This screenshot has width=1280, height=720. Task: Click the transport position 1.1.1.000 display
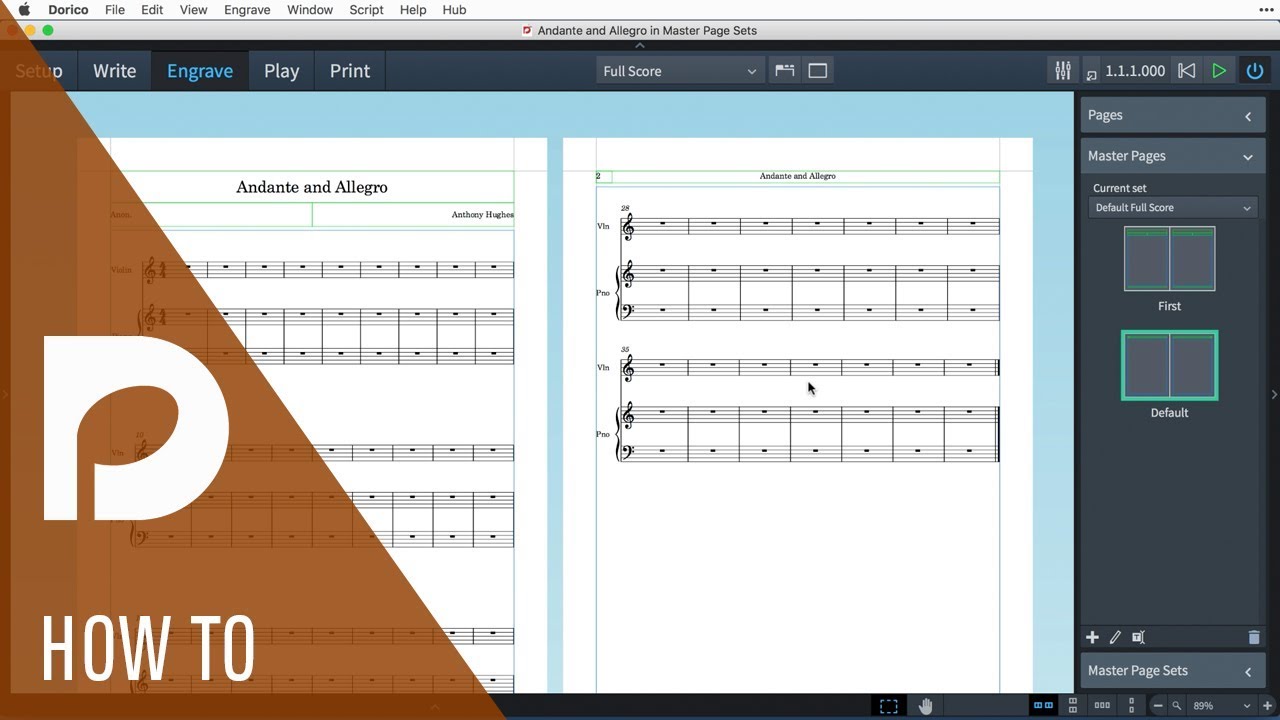[1135, 71]
